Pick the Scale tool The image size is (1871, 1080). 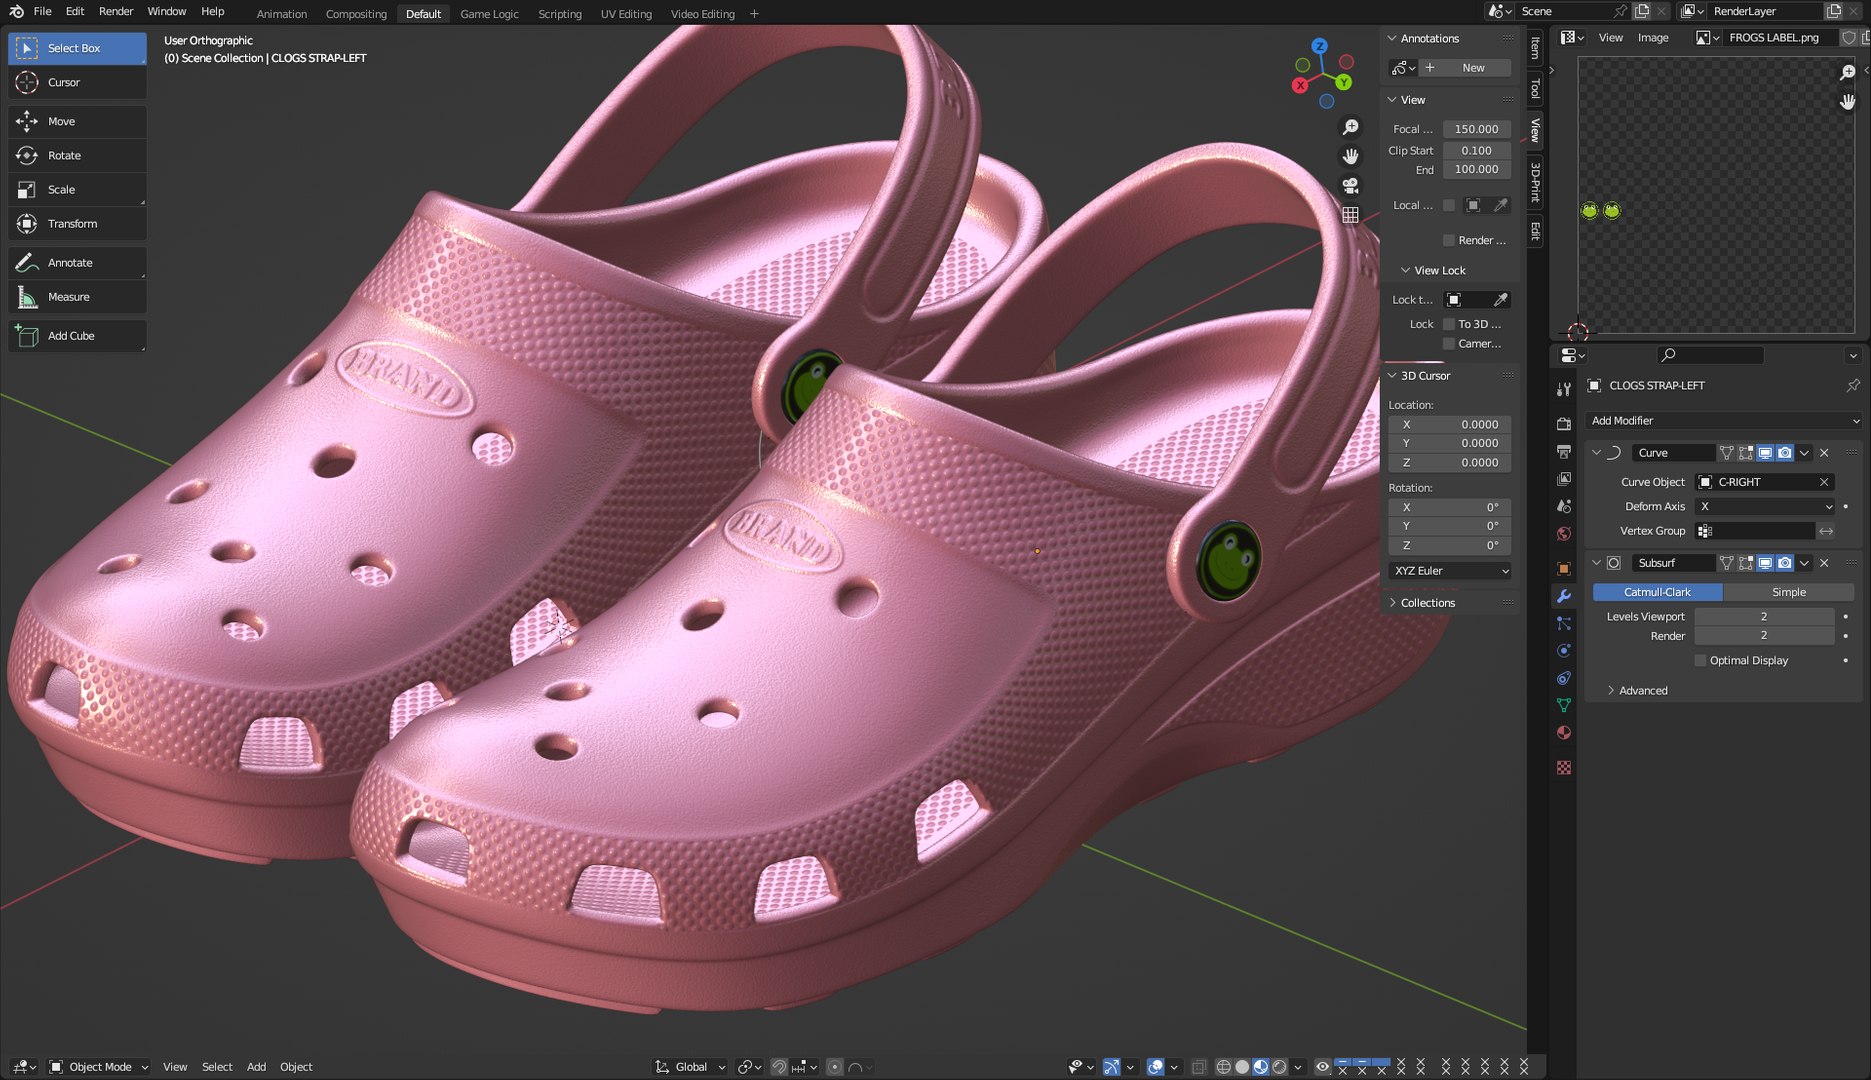pyautogui.click(x=77, y=189)
